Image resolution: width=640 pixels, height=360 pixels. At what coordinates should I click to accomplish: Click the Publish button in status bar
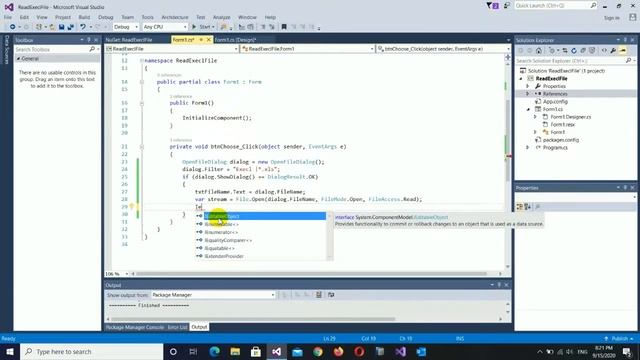(619, 338)
